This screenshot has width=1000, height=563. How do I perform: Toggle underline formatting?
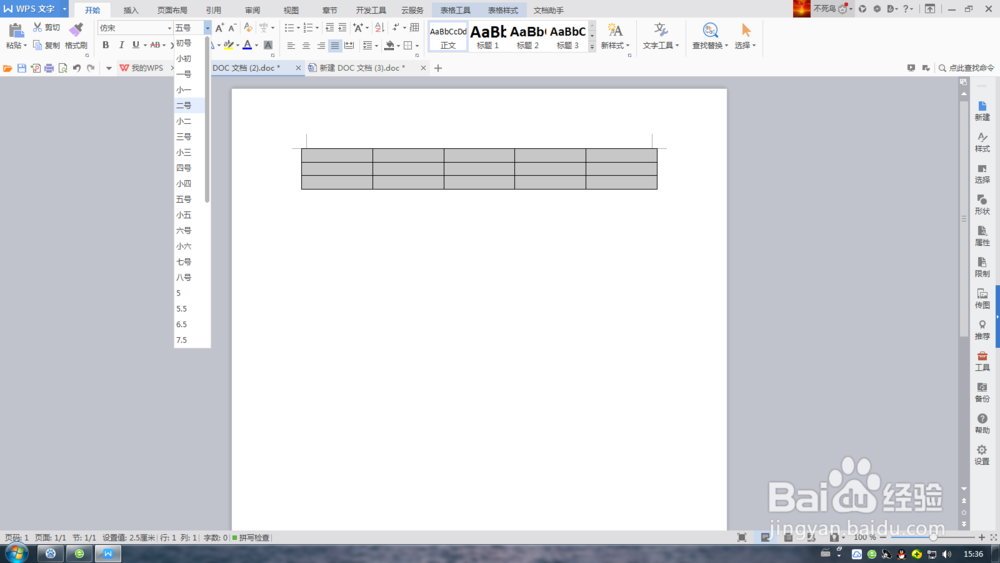135,45
